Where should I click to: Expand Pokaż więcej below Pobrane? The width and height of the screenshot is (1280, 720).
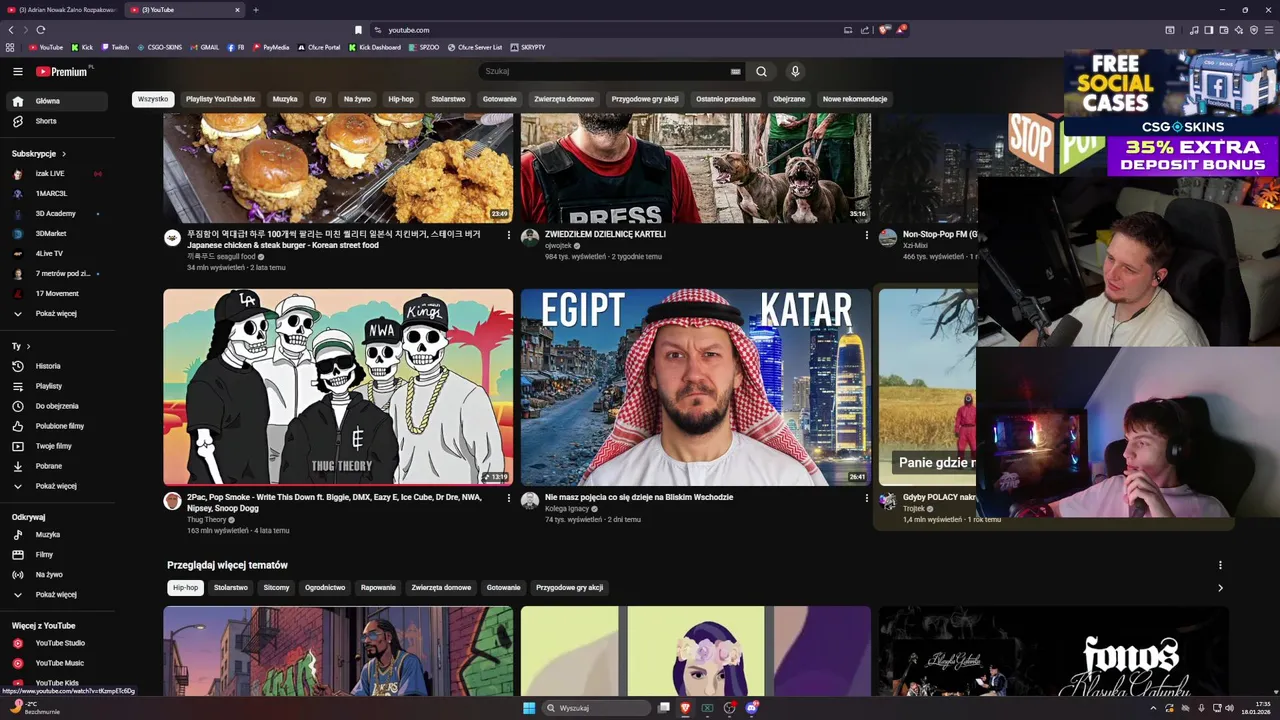point(56,486)
